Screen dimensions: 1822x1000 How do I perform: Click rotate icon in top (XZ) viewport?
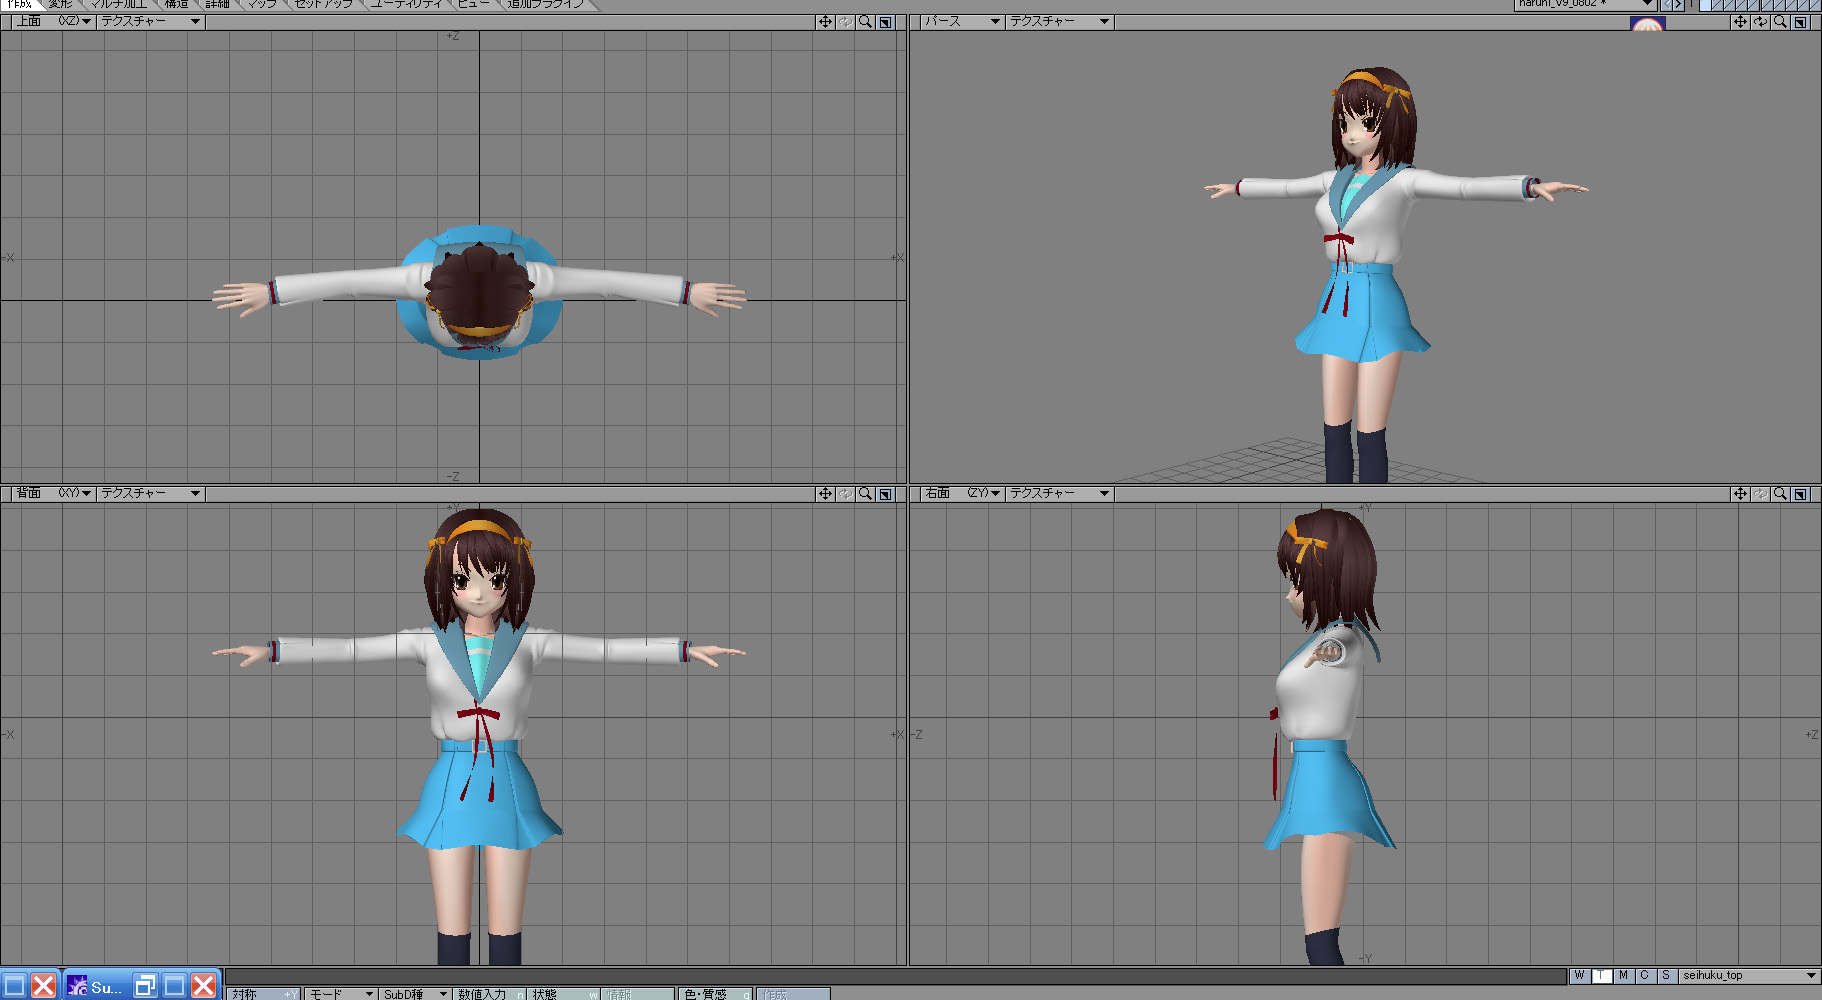click(x=845, y=22)
